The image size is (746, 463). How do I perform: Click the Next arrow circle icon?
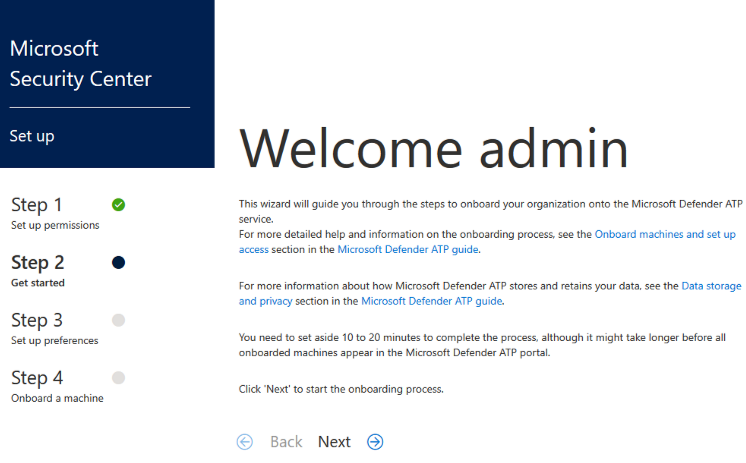click(375, 442)
